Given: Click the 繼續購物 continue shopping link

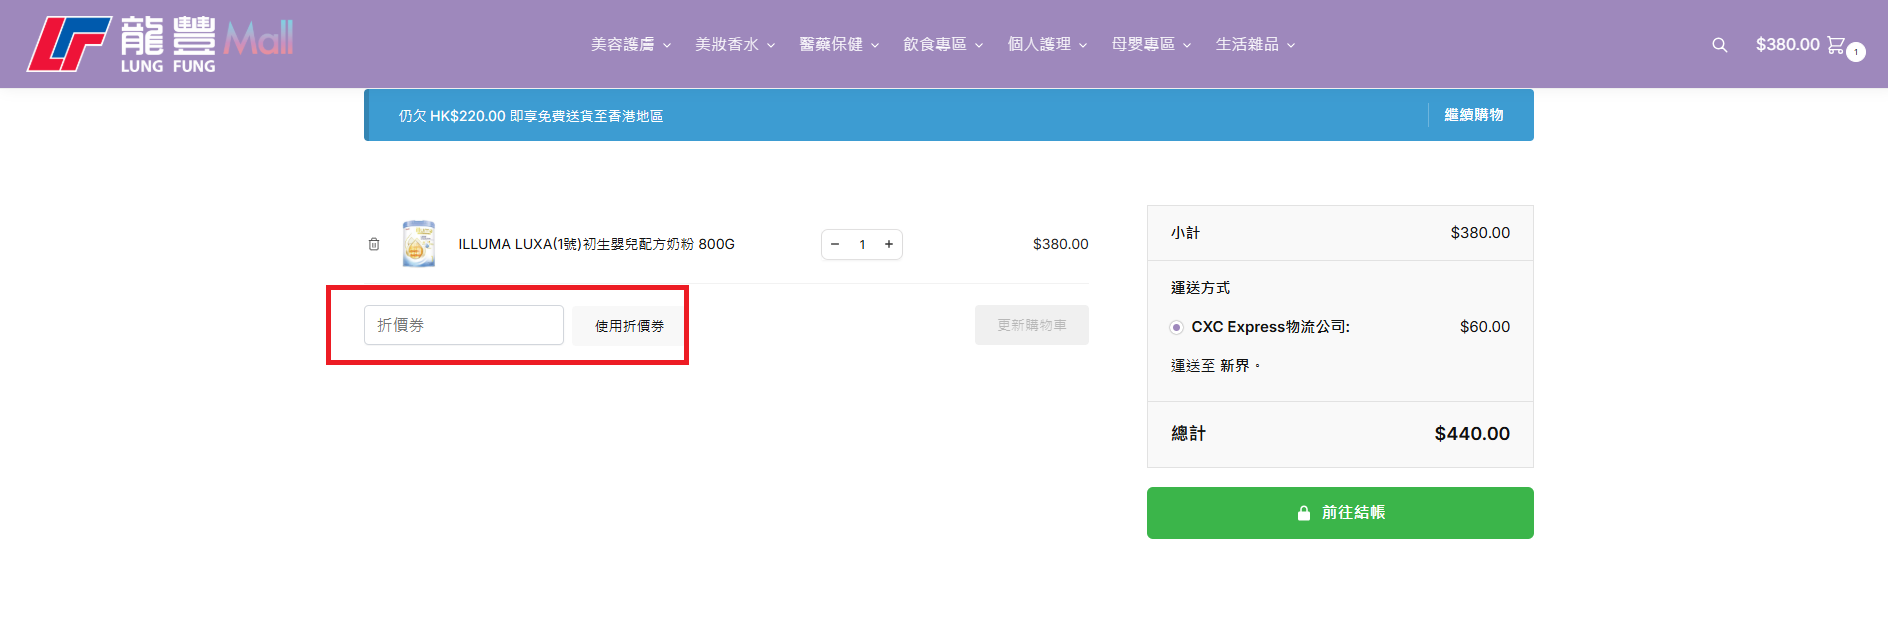Looking at the screenshot, I should pos(1473,115).
